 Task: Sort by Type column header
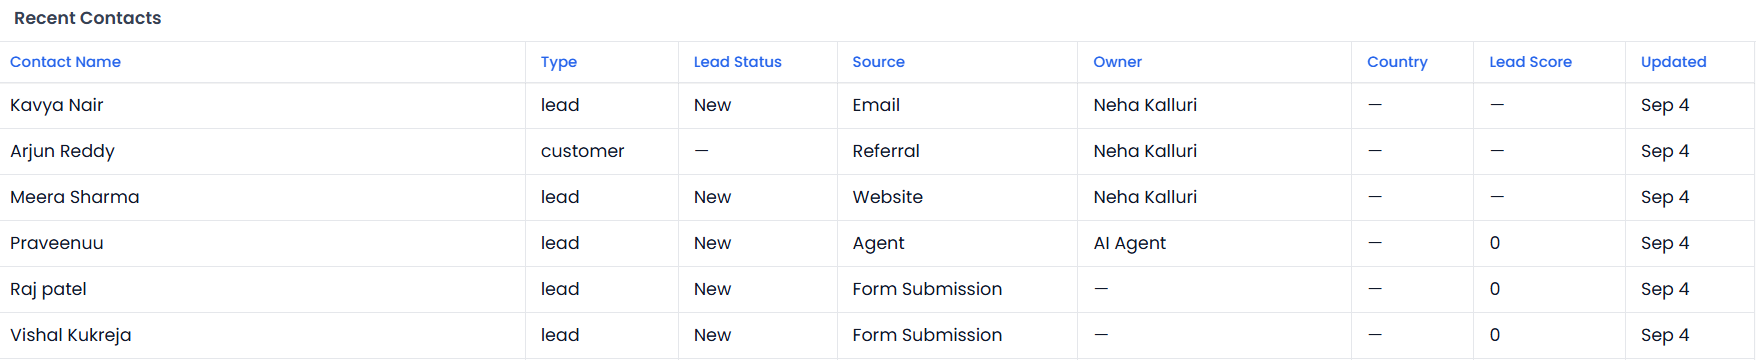pyautogui.click(x=559, y=62)
